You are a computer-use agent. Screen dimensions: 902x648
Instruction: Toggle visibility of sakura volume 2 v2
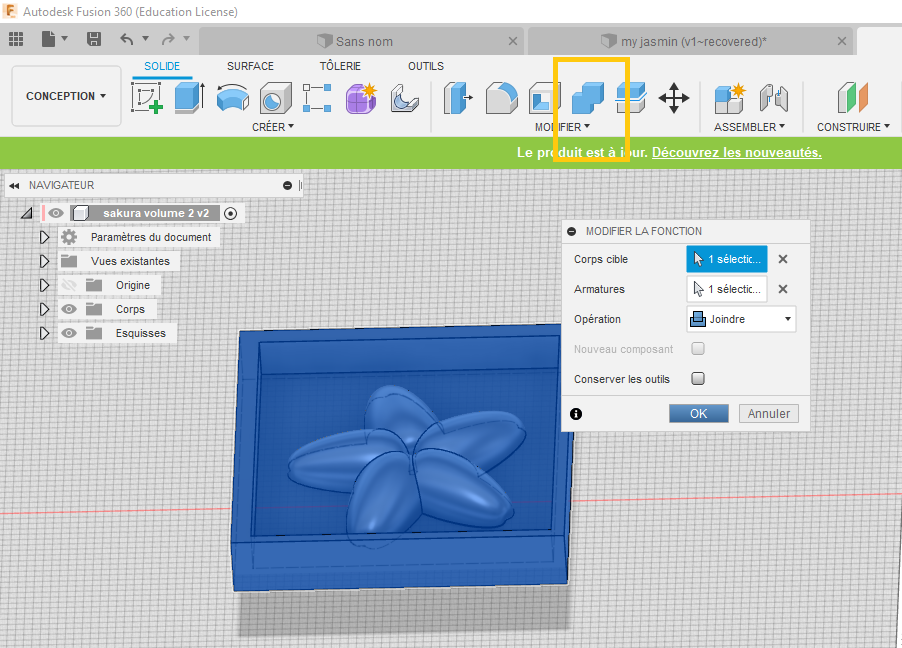tap(56, 213)
